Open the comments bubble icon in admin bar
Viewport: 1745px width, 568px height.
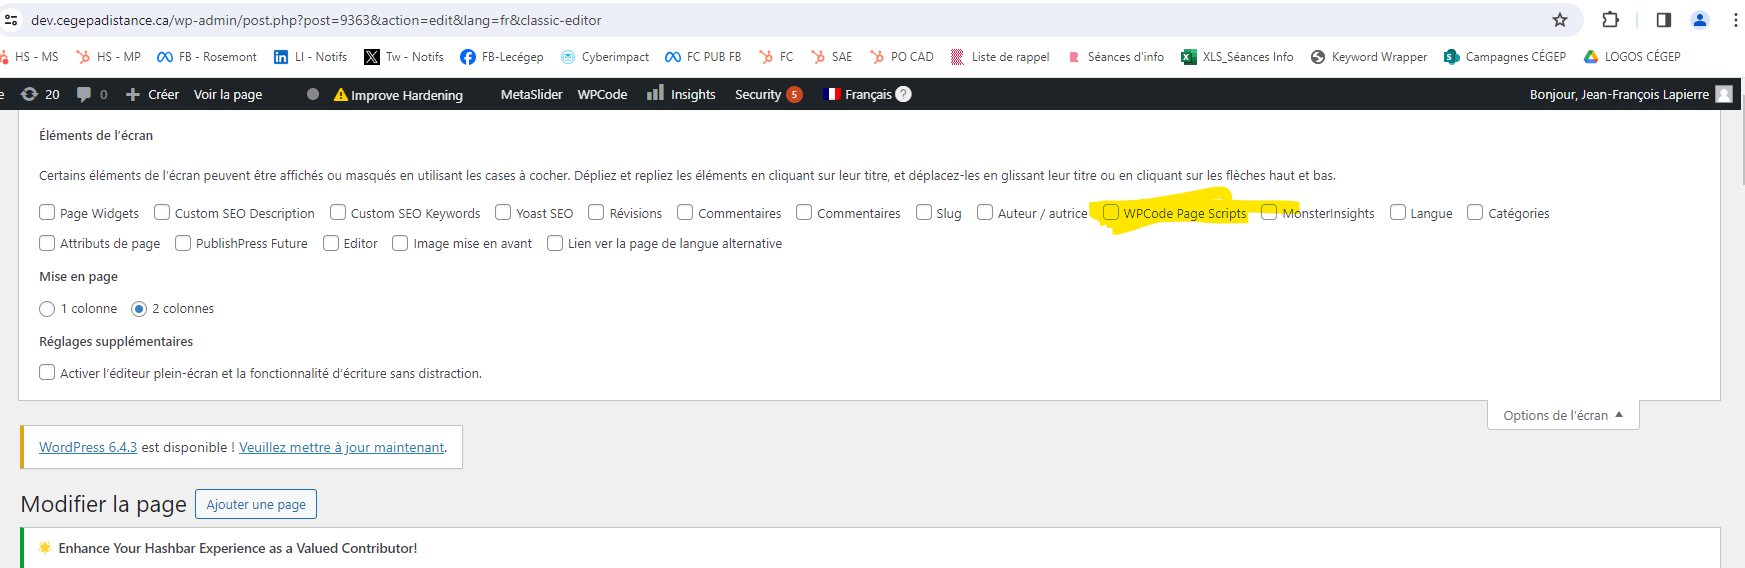tap(85, 94)
